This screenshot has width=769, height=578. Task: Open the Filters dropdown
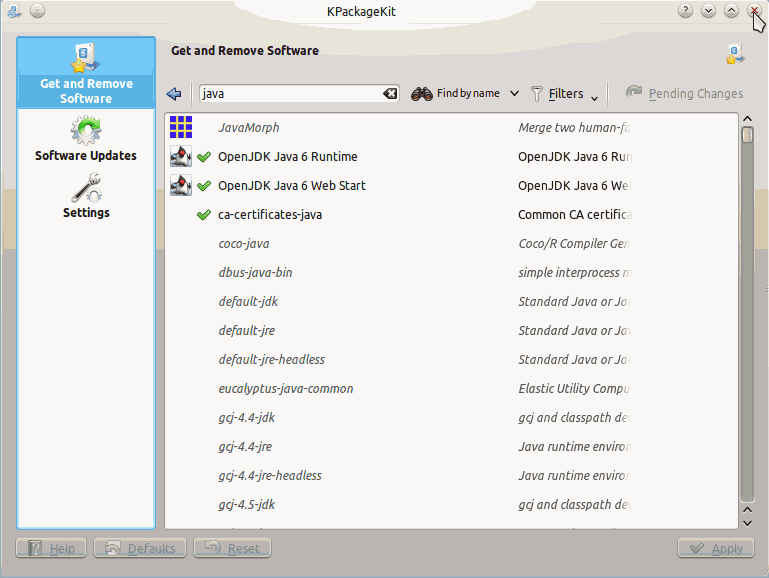(565, 94)
